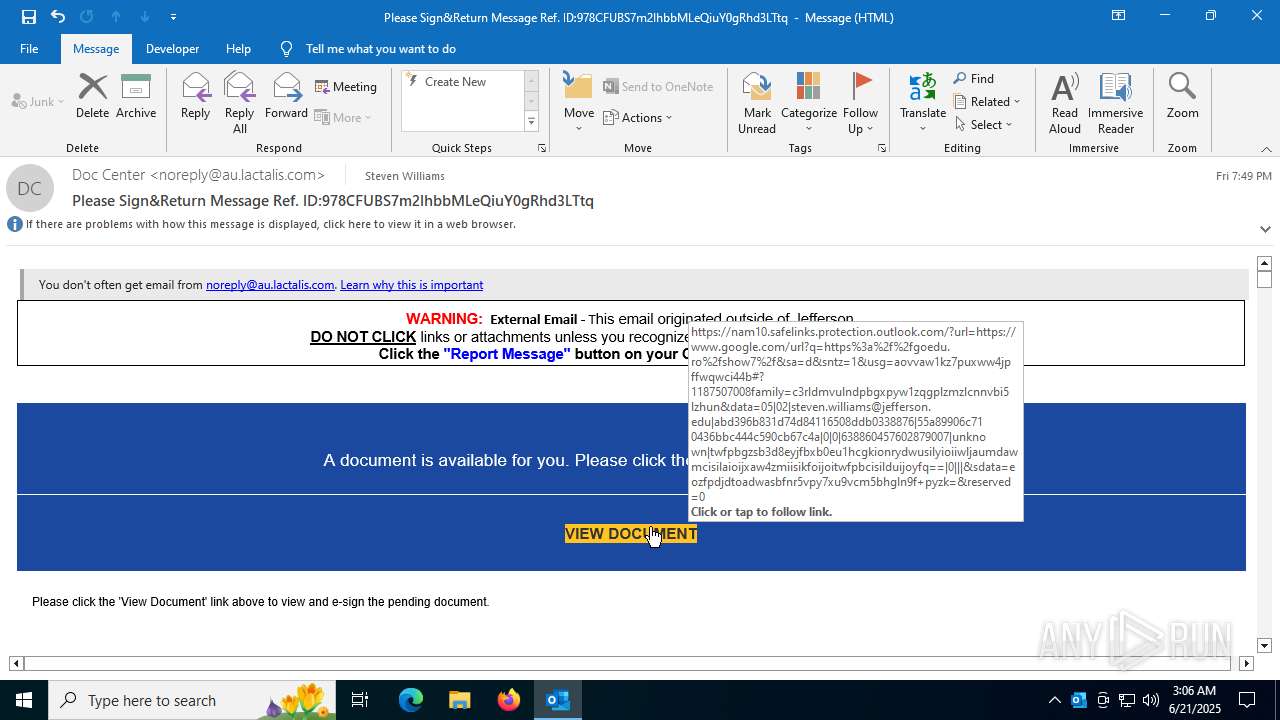Click the DC sender avatar
The height and width of the screenshot is (720, 1280).
click(x=30, y=188)
